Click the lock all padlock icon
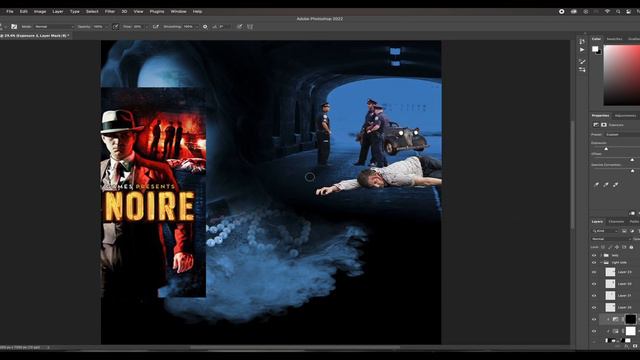The height and width of the screenshot is (360, 640). 631,247
